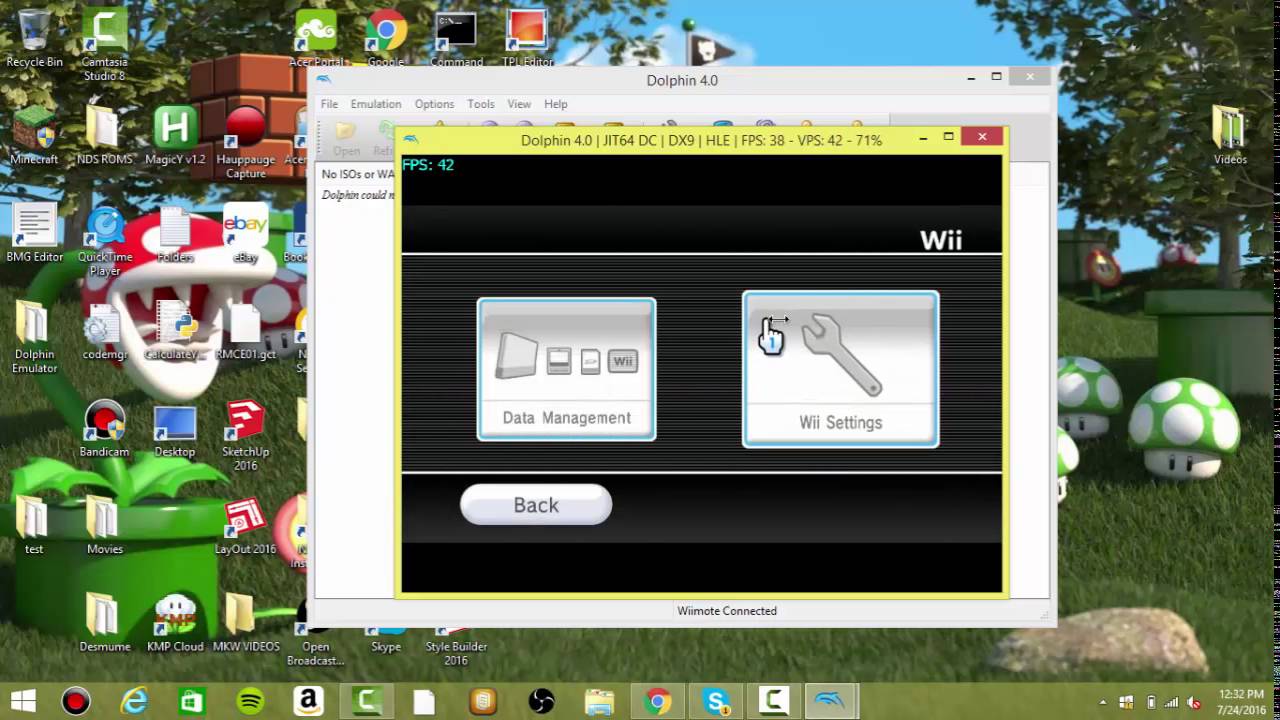Click the cyan FPS: 42 counter
Screen dimensions: 1280x720
(428, 165)
